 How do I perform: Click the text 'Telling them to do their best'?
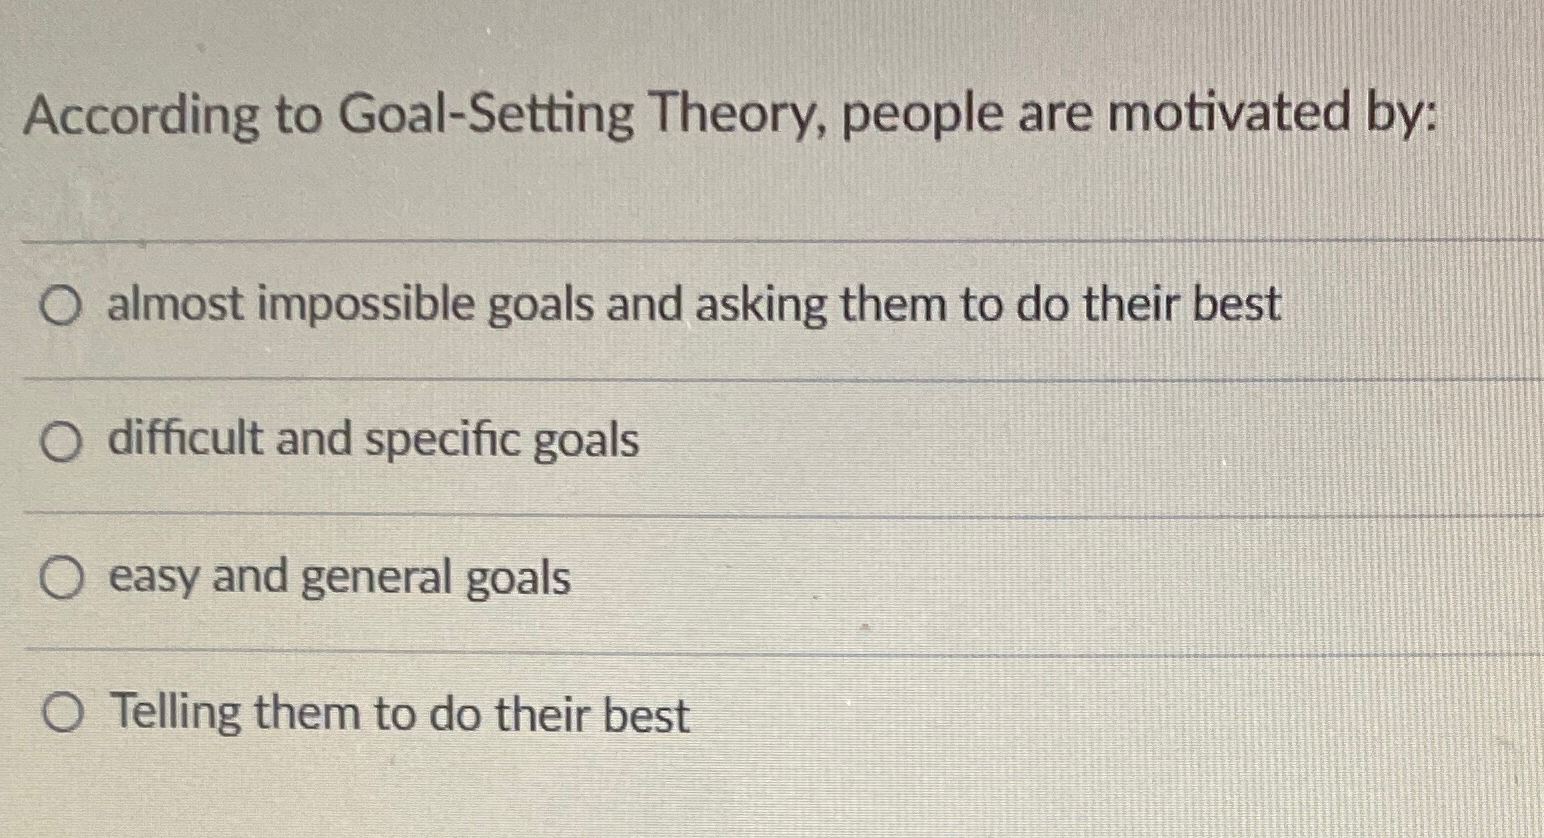point(400,713)
